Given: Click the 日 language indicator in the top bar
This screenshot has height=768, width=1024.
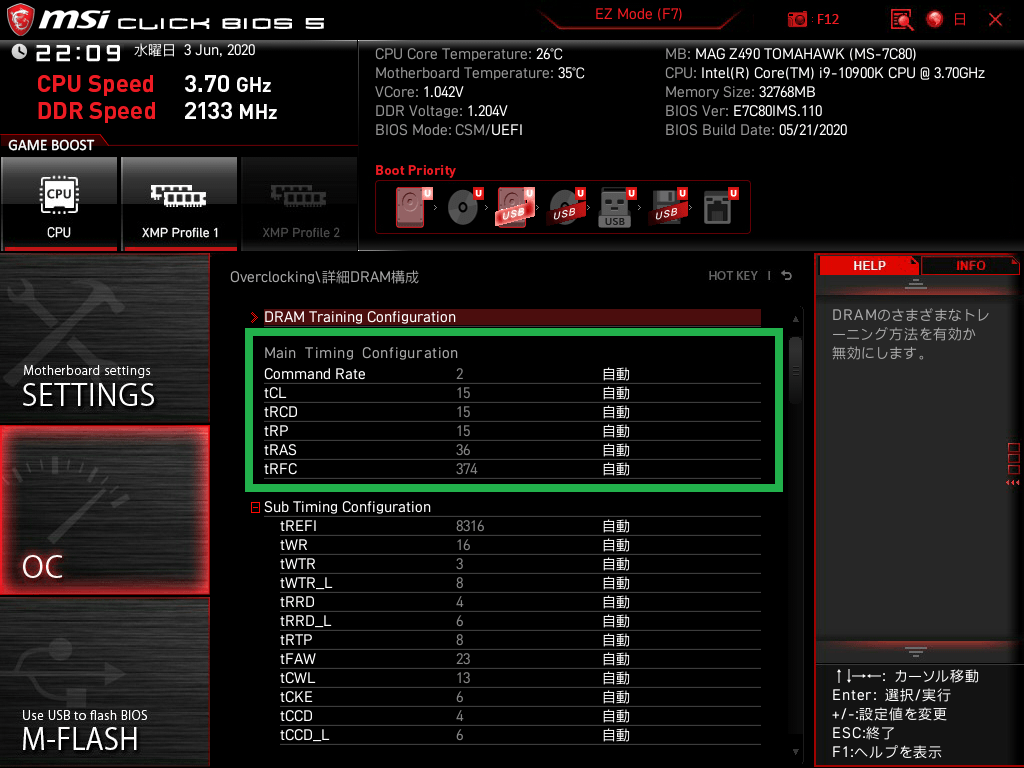Looking at the screenshot, I should click(960, 20).
